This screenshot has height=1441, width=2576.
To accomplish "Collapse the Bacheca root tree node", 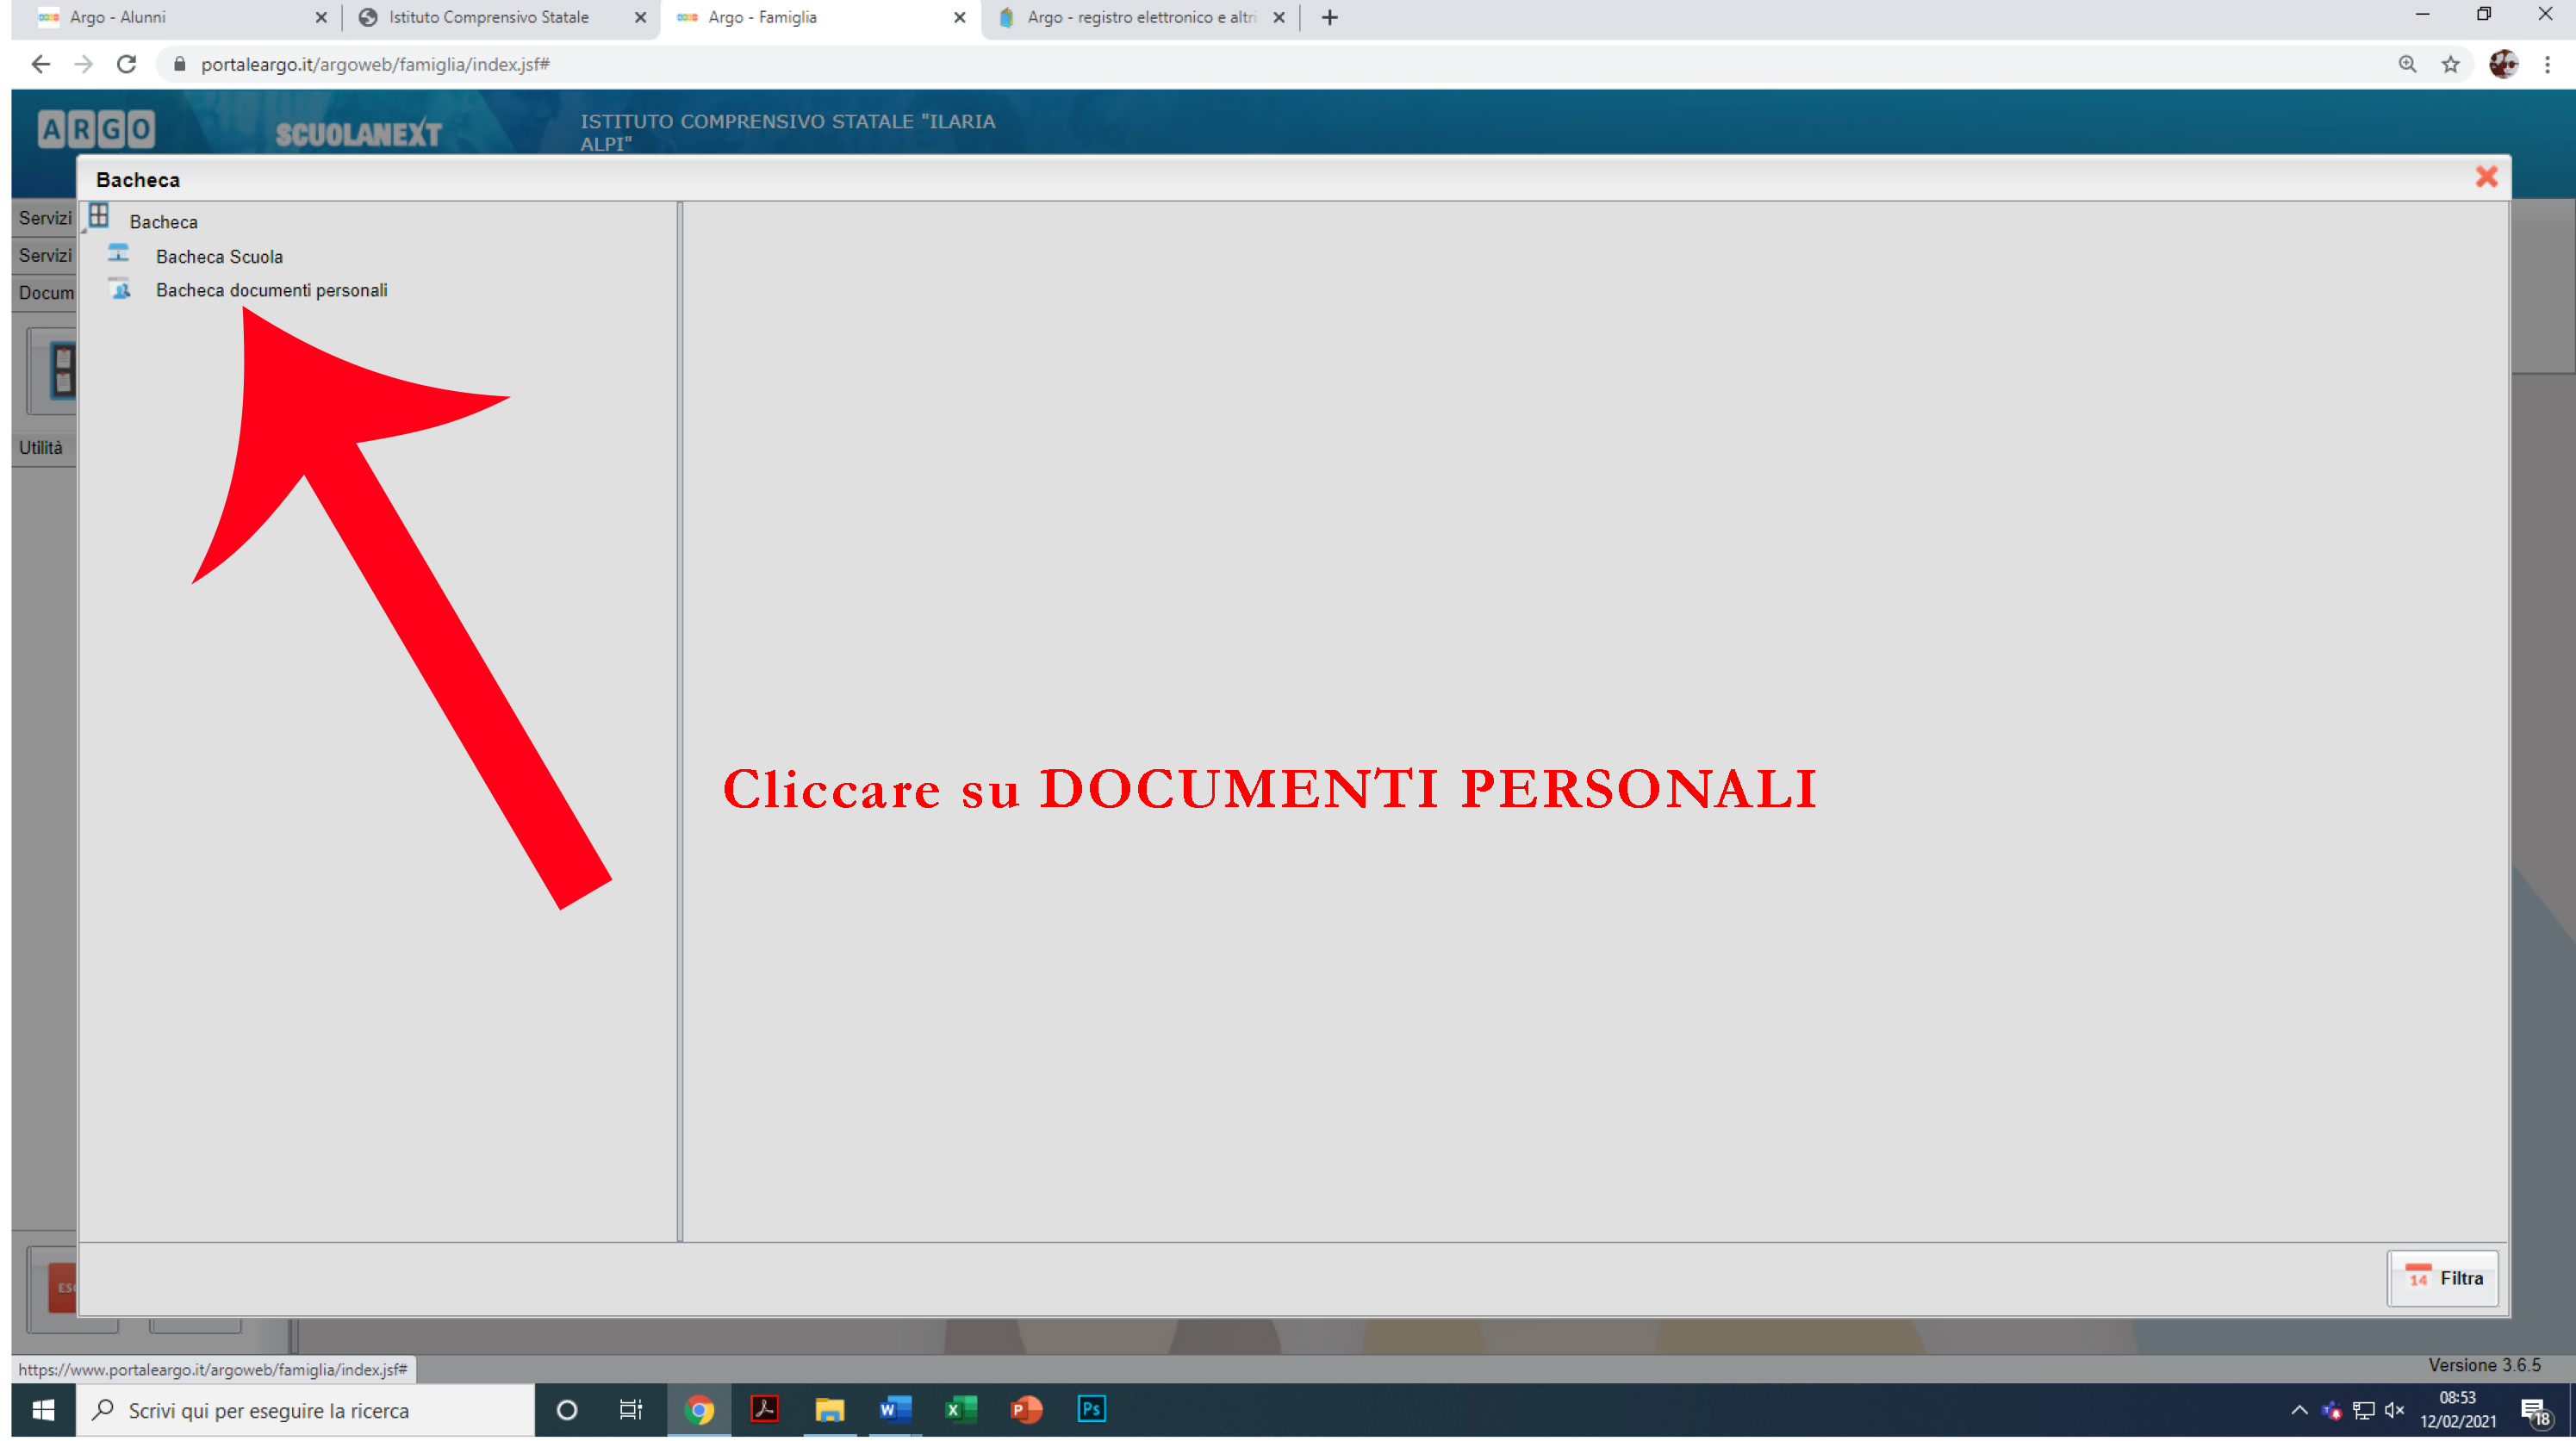I will (x=85, y=229).
